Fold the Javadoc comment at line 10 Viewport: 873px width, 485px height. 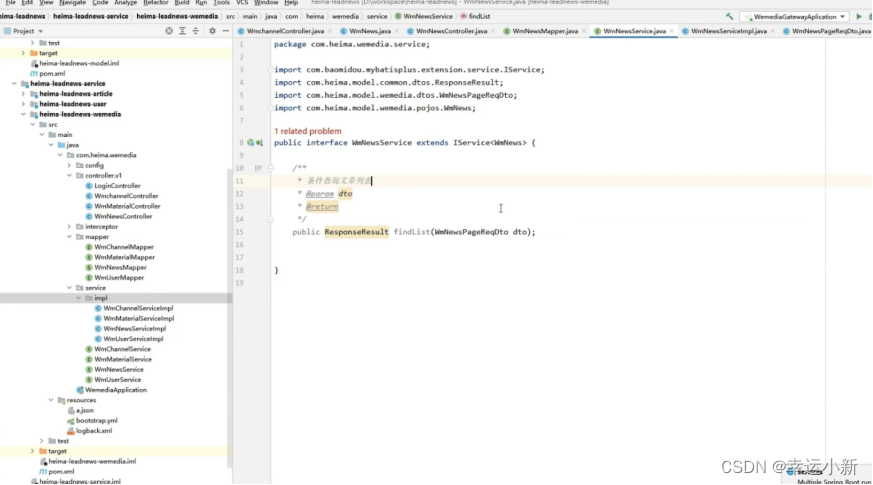[271, 168]
